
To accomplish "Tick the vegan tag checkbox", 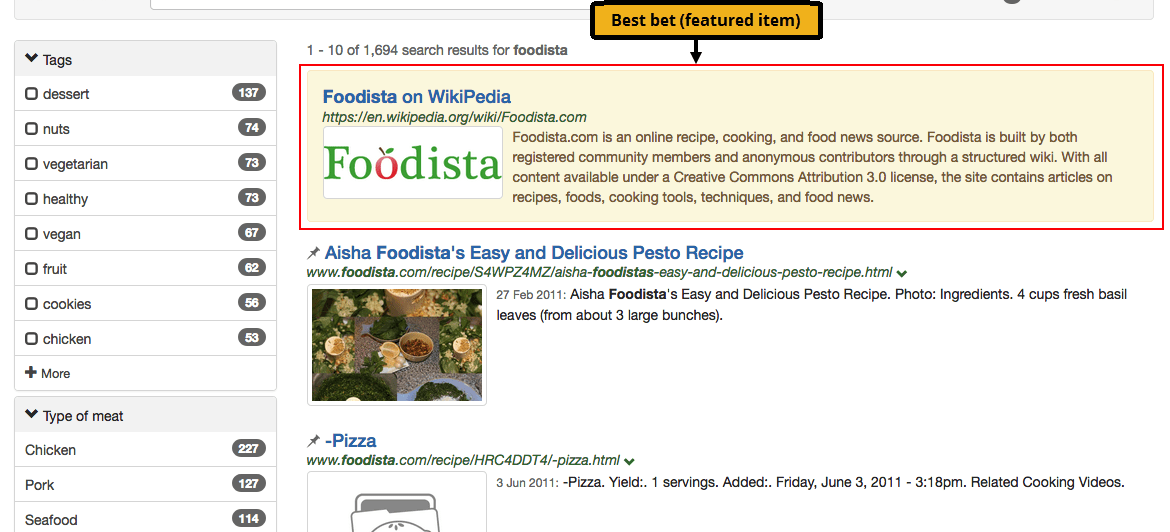I will (32, 234).
